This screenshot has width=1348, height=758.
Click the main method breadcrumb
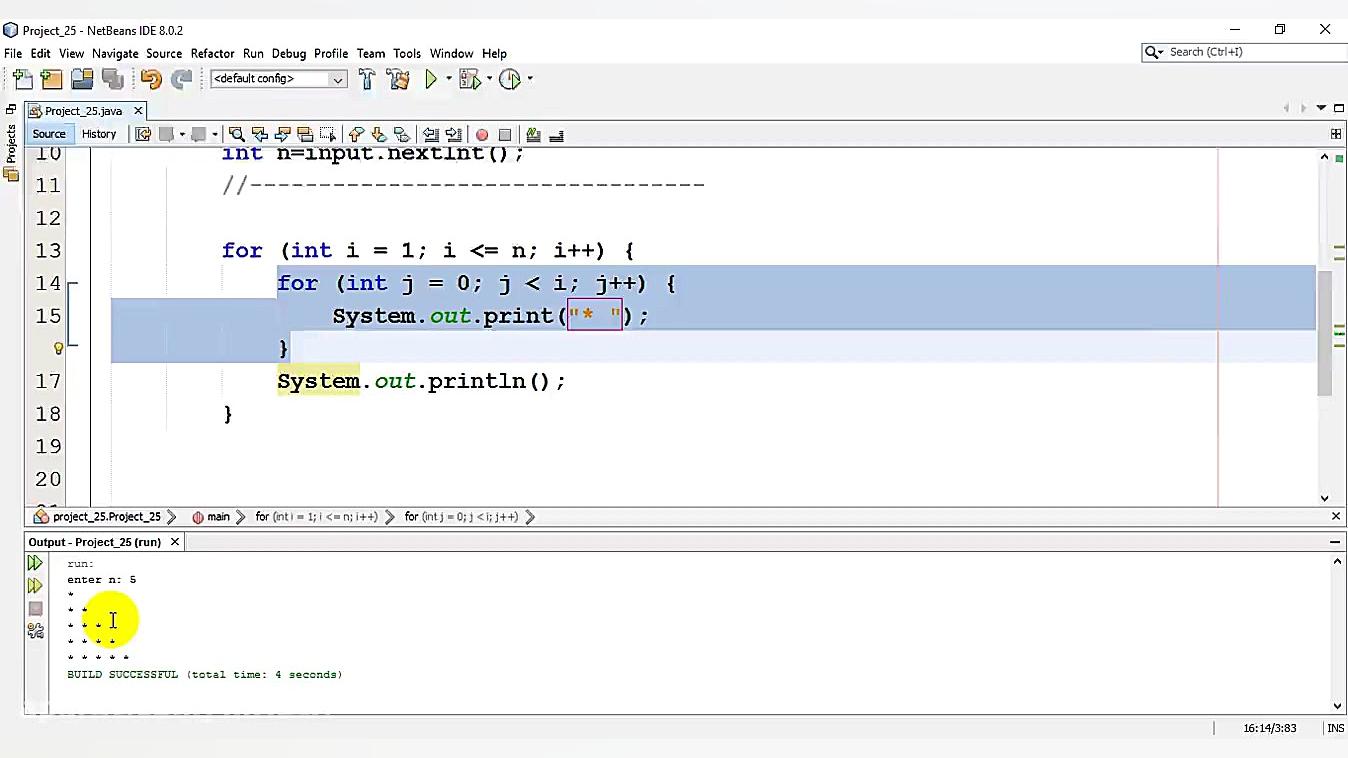pyautogui.click(x=211, y=517)
